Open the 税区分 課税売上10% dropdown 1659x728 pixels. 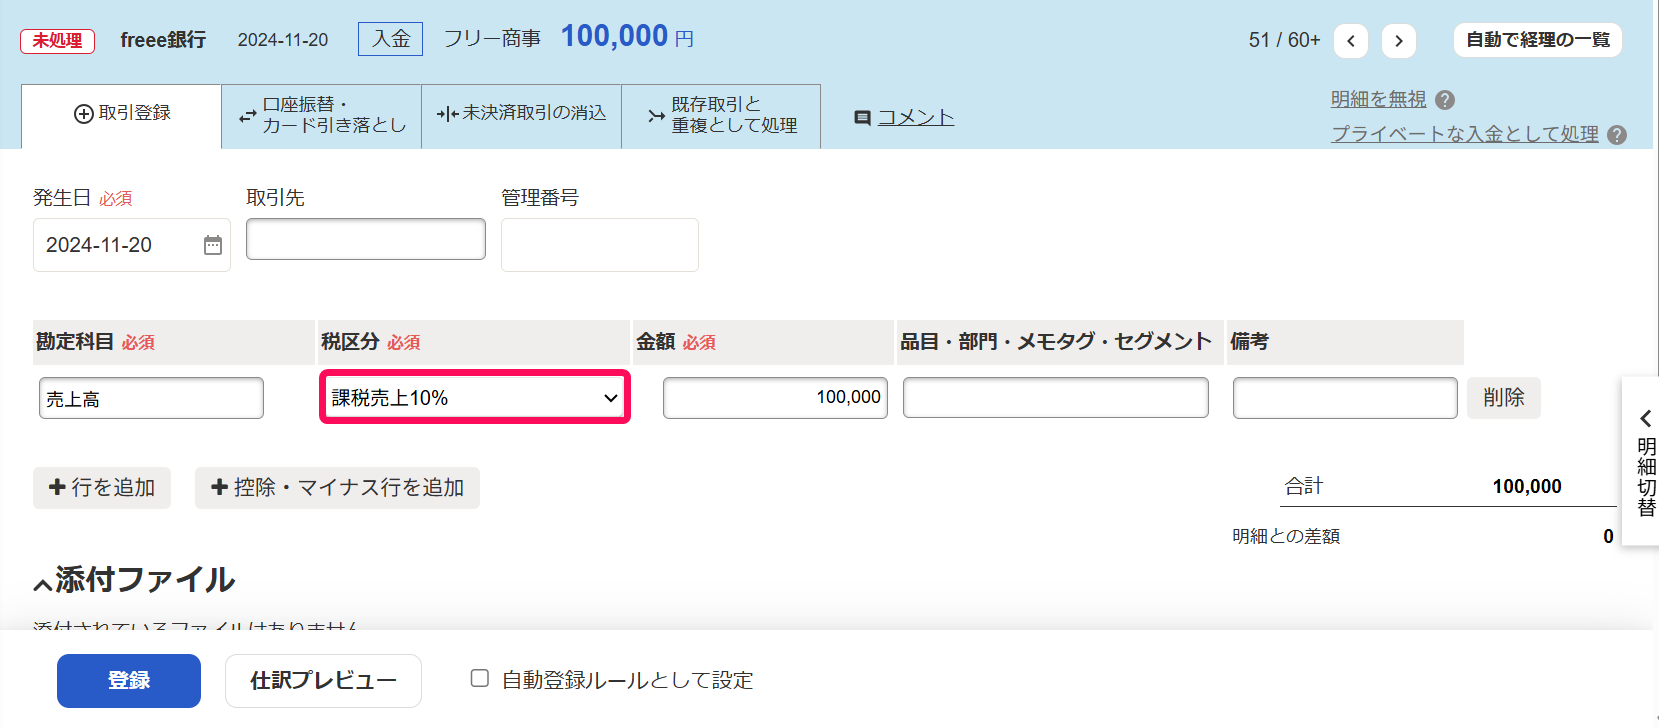coord(475,398)
